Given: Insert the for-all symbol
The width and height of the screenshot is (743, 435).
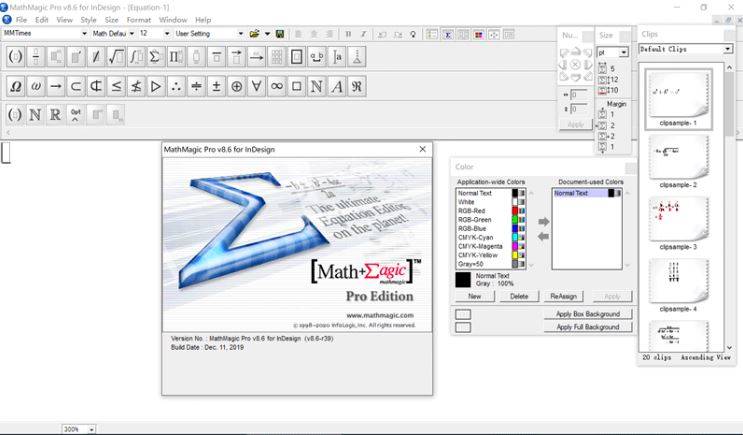Looking at the screenshot, I should tap(257, 86).
